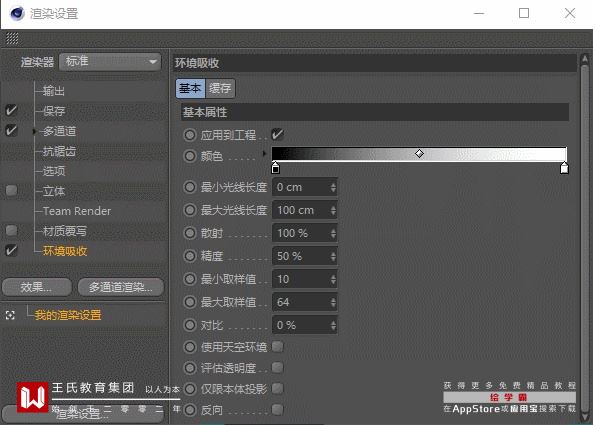Click the 最小光线长度 stepper arrows

click(333, 187)
